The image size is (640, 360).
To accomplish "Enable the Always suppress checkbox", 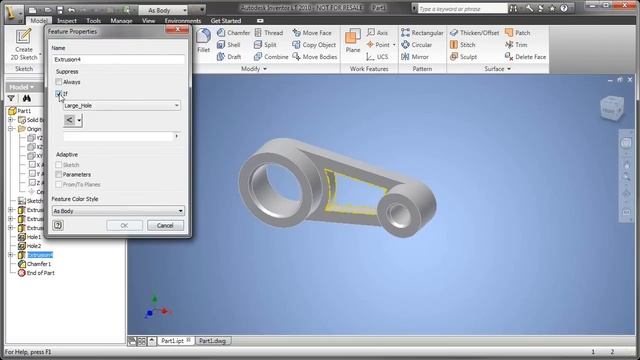I will (x=59, y=82).
